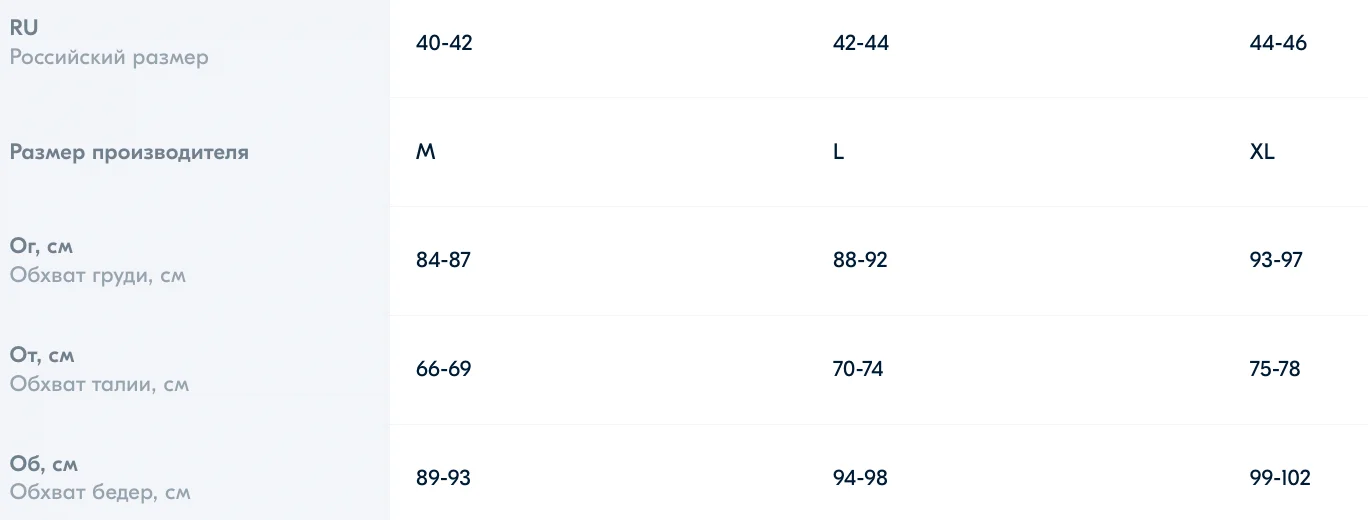Select Russian size 40-42 cell

(444, 43)
